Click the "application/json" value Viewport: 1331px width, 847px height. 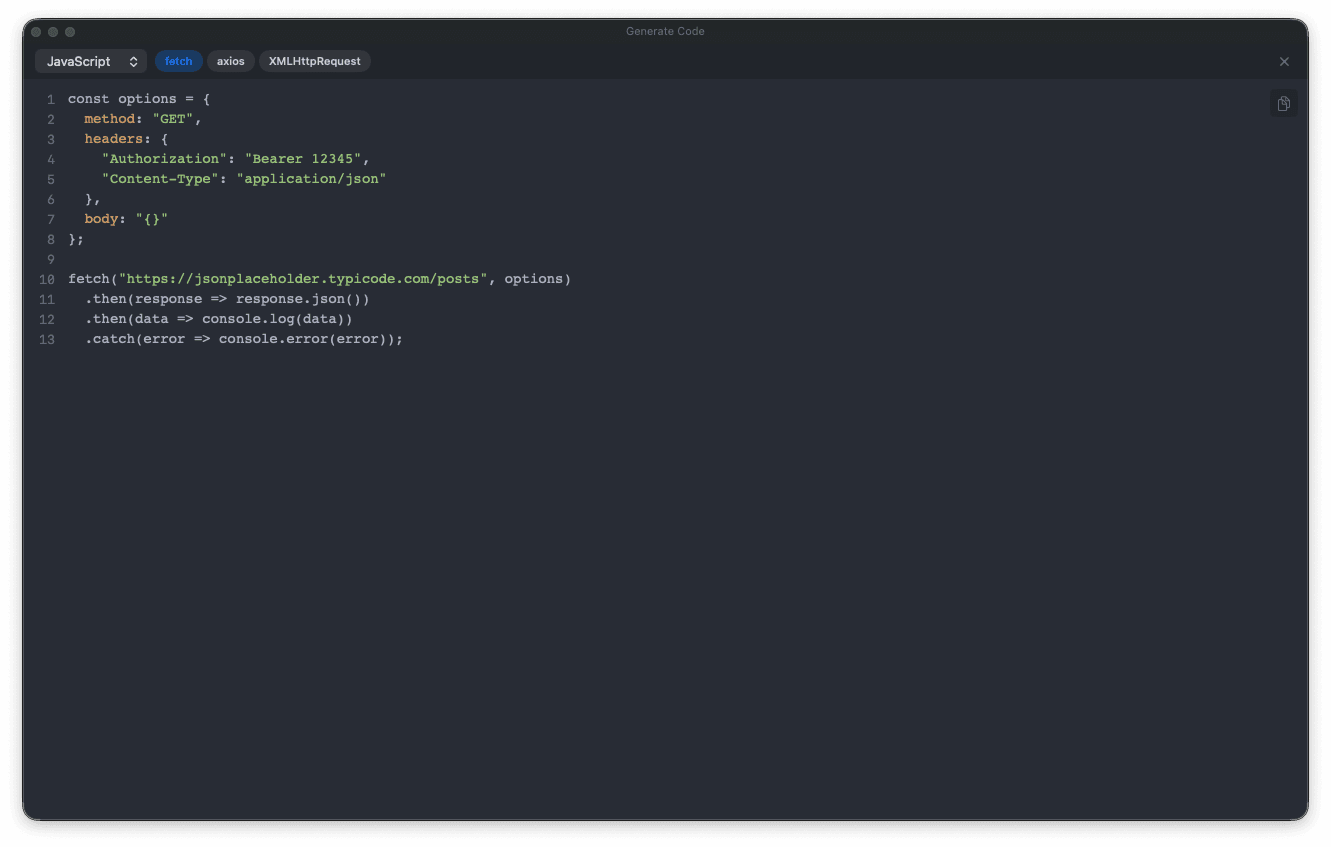[311, 179]
